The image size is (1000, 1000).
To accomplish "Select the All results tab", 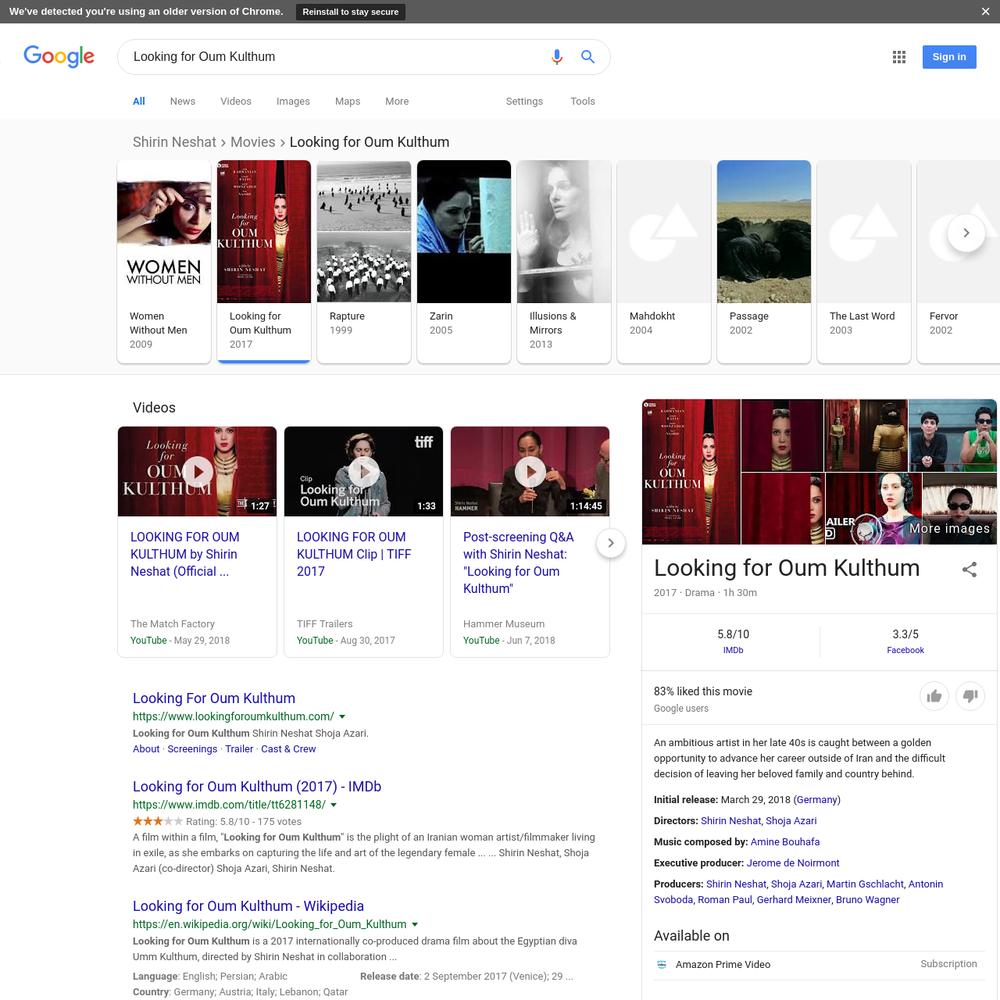I will tap(138, 101).
